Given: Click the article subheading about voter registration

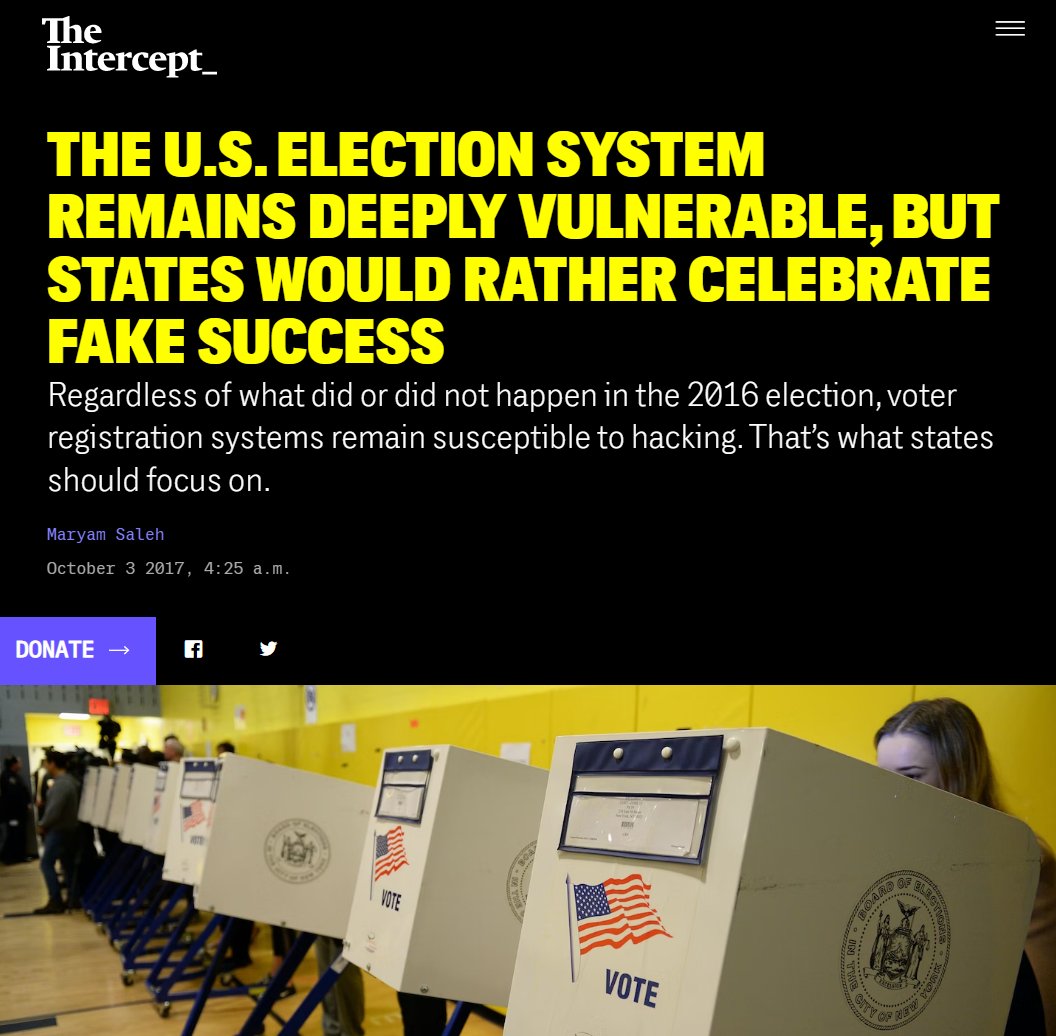Looking at the screenshot, I should coord(520,438).
